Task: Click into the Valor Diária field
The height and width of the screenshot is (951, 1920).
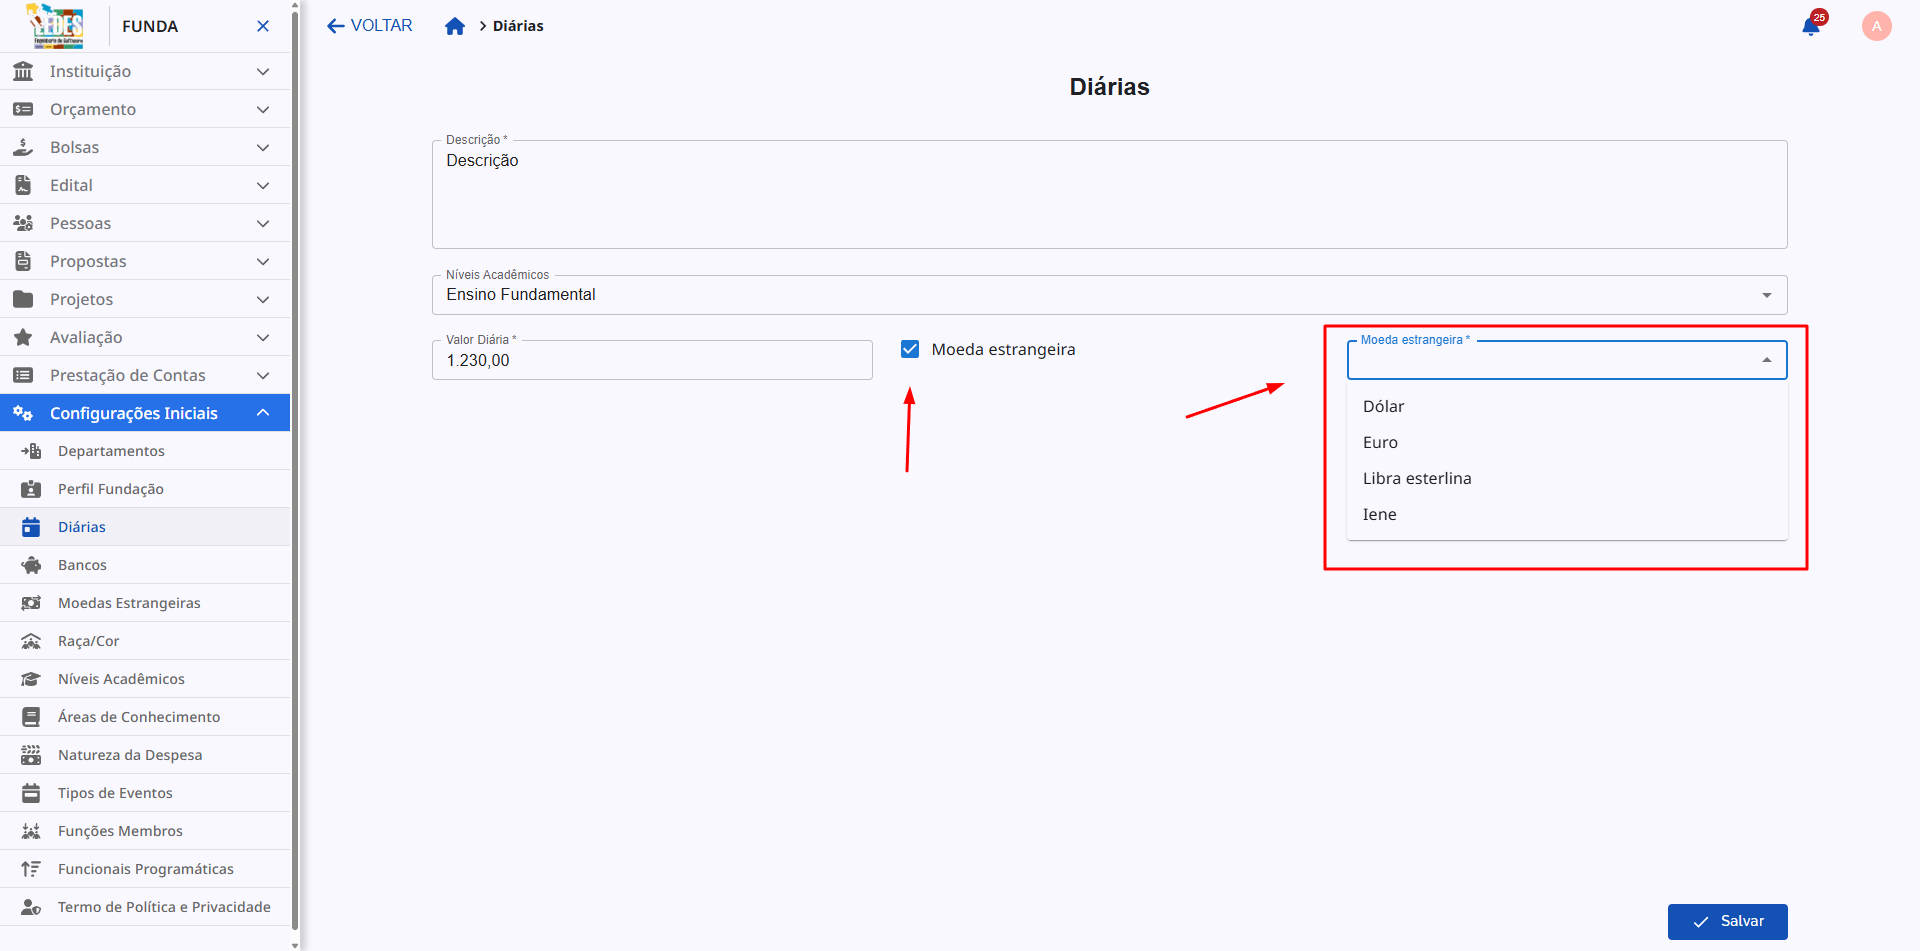Action: click(x=651, y=361)
